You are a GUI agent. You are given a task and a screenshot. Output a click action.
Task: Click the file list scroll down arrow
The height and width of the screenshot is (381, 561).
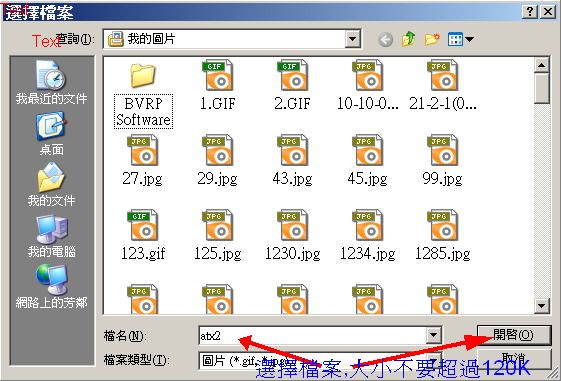[x=541, y=306]
